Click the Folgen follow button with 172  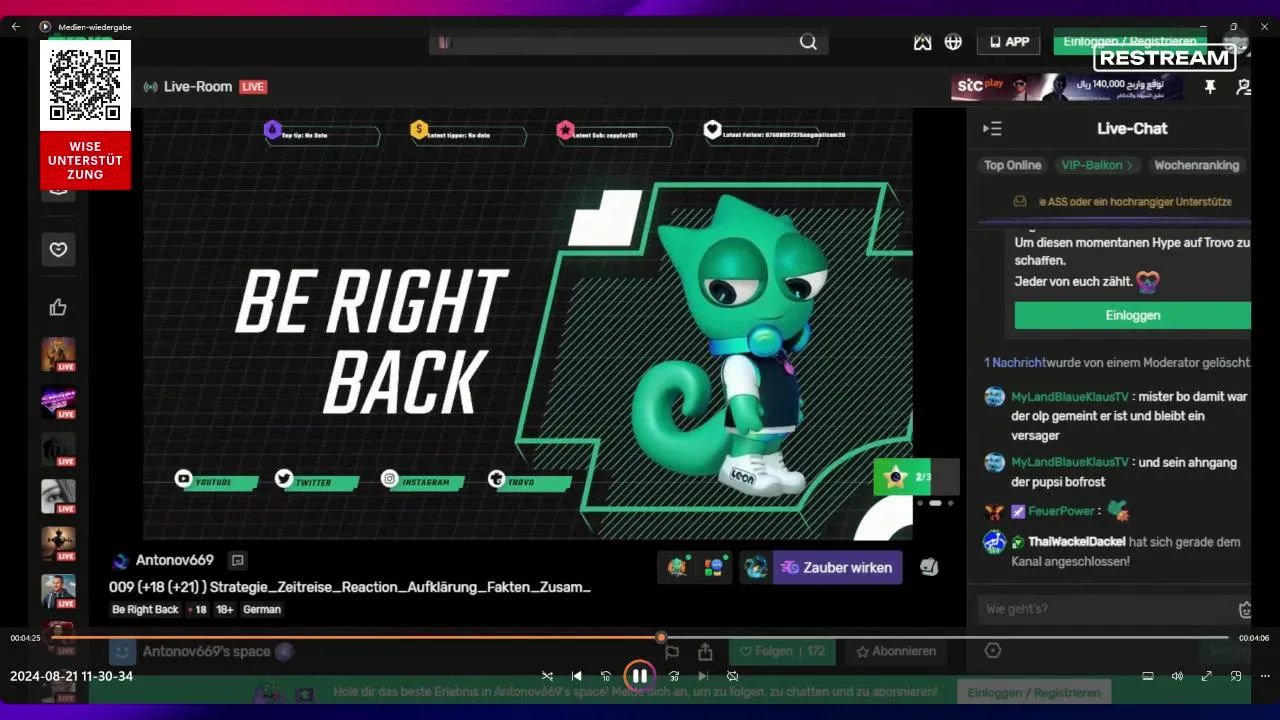[781, 651]
